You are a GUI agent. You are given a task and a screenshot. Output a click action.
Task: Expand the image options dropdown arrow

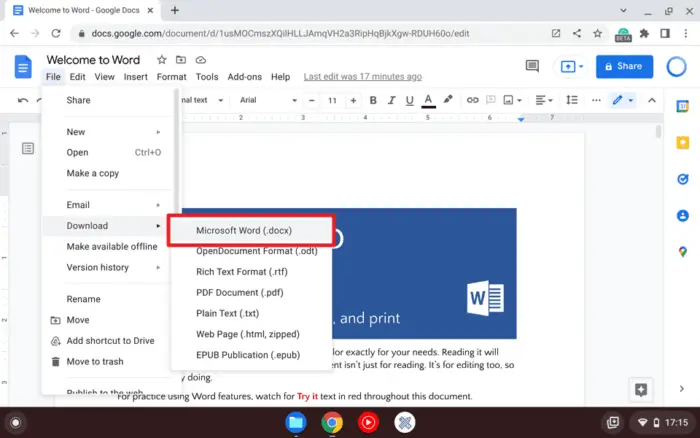click(519, 100)
